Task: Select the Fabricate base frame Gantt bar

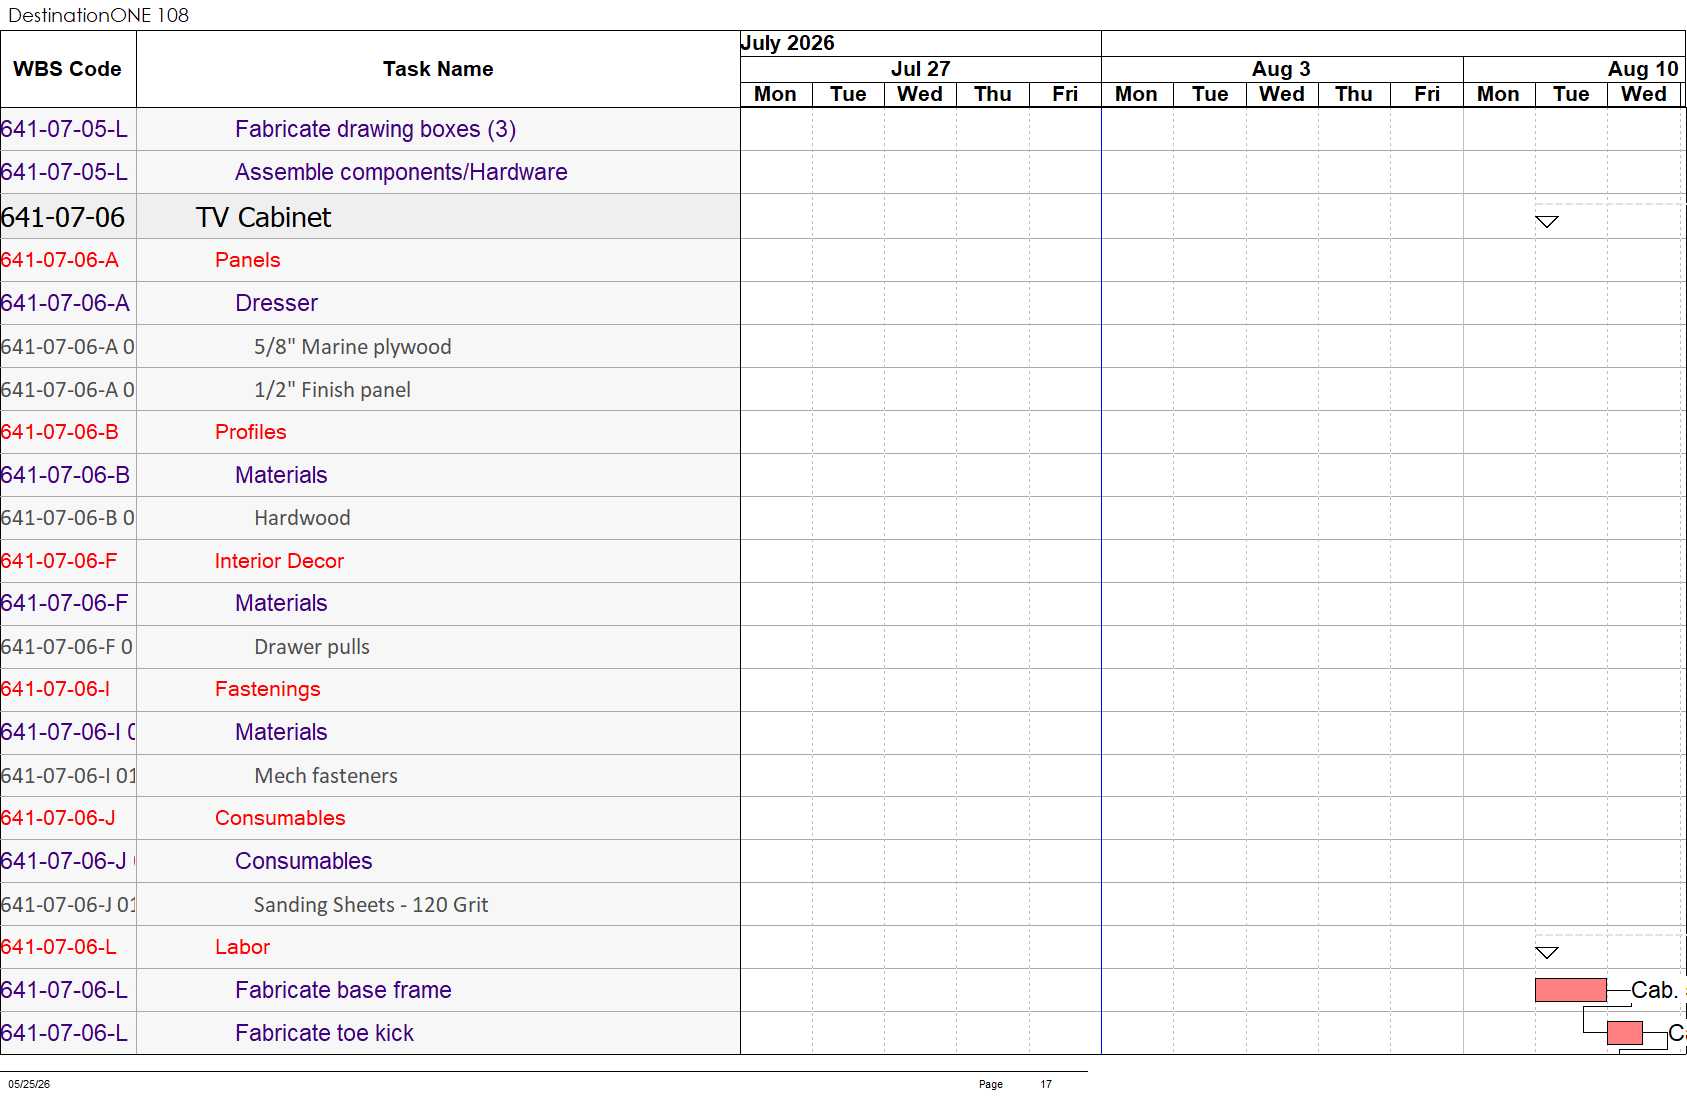Action: [1571, 990]
